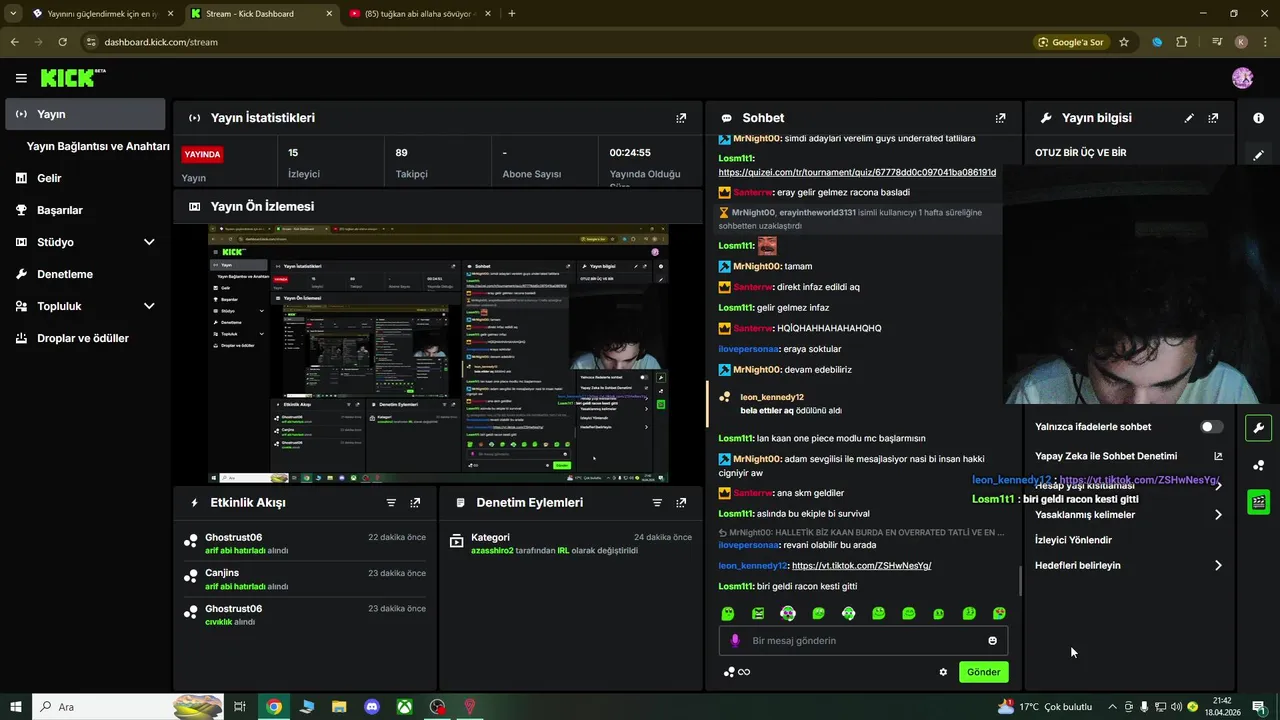The height and width of the screenshot is (720, 1280).
Task: Send message with Gönder button
Action: [x=983, y=672]
